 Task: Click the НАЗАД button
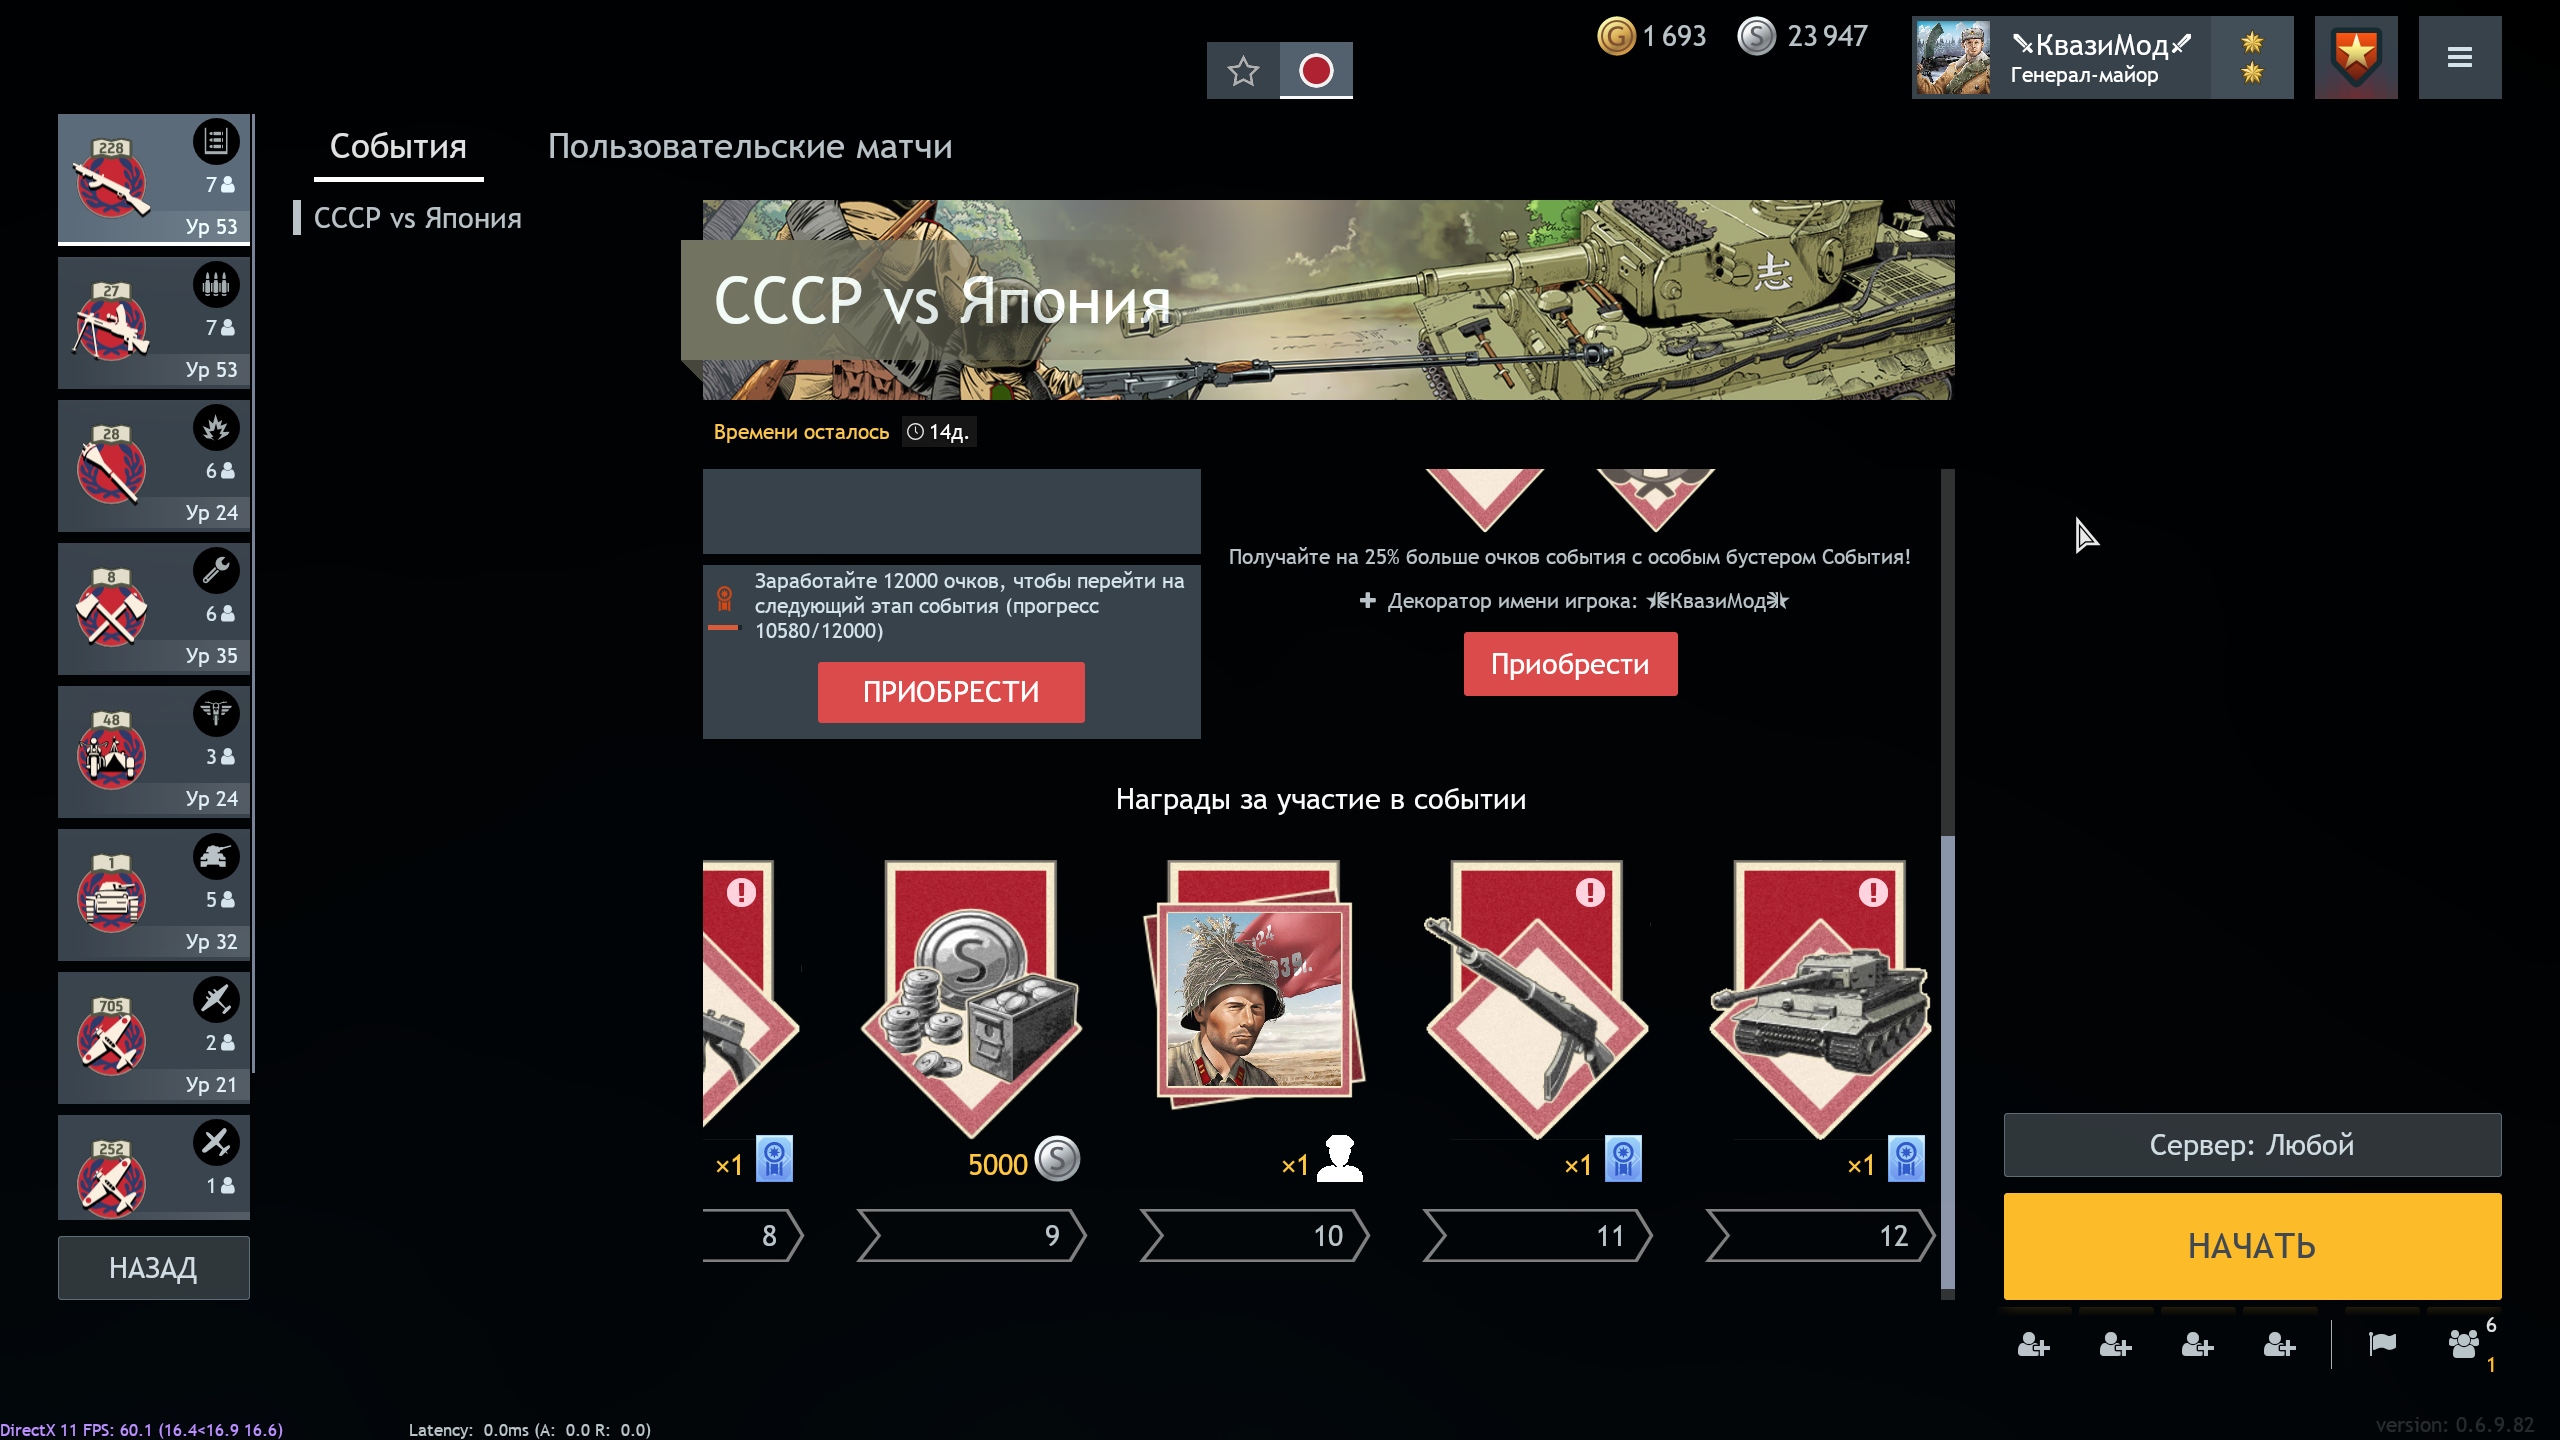pyautogui.click(x=154, y=1268)
